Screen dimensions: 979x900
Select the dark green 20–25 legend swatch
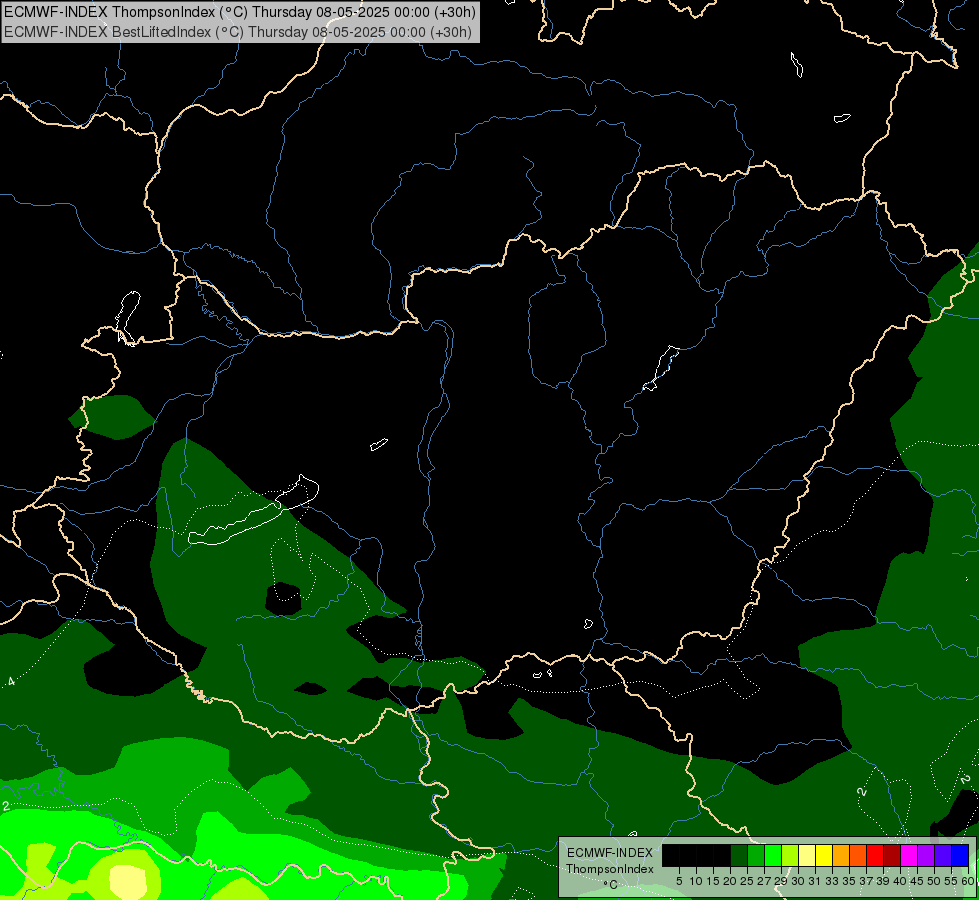(739, 855)
